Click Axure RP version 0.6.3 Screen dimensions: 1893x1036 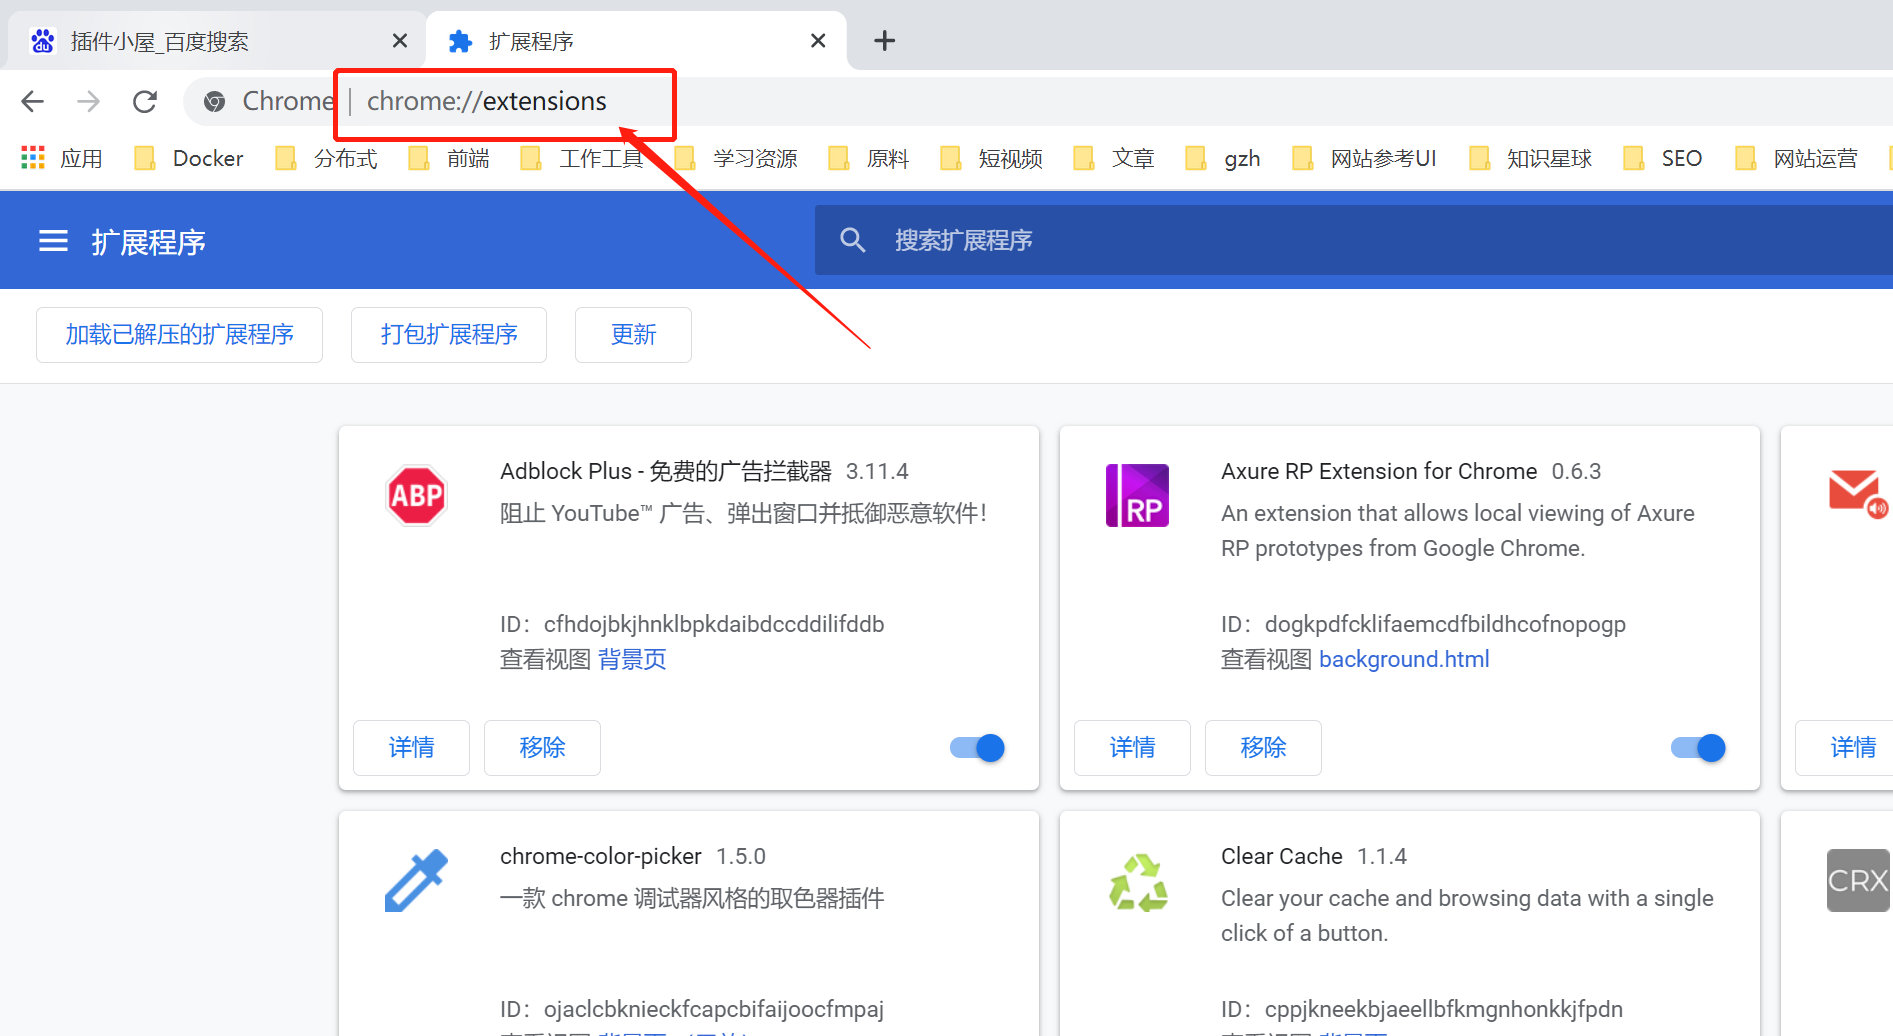click(1576, 471)
